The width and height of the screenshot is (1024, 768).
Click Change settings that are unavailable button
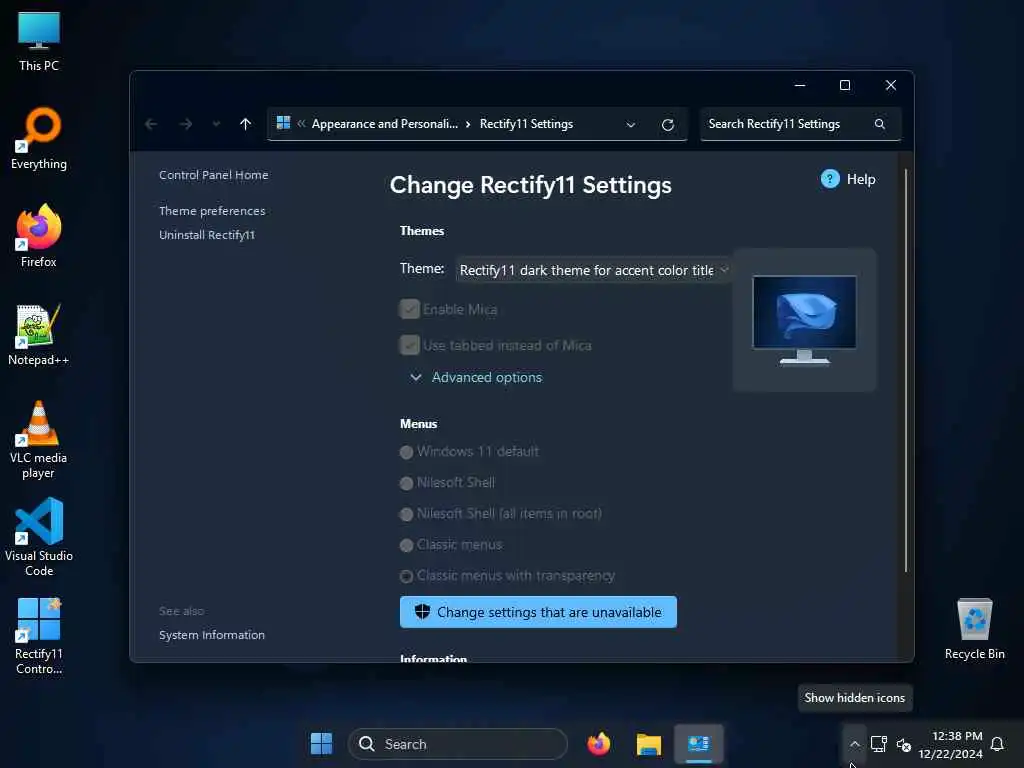tap(538, 612)
